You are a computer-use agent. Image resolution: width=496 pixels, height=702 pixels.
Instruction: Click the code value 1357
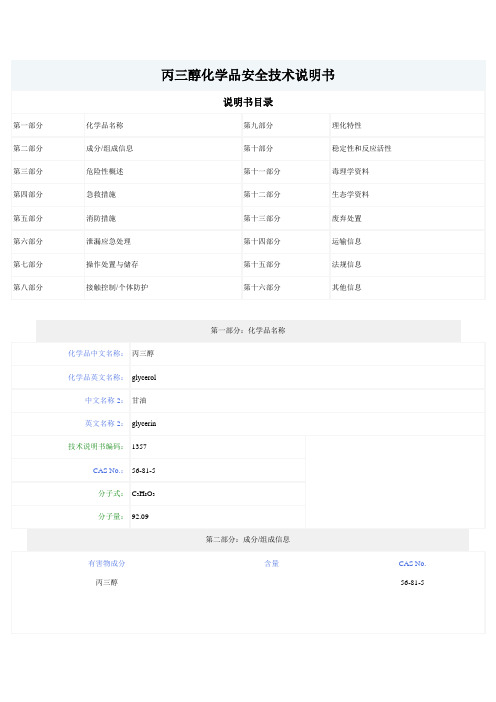tap(139, 446)
